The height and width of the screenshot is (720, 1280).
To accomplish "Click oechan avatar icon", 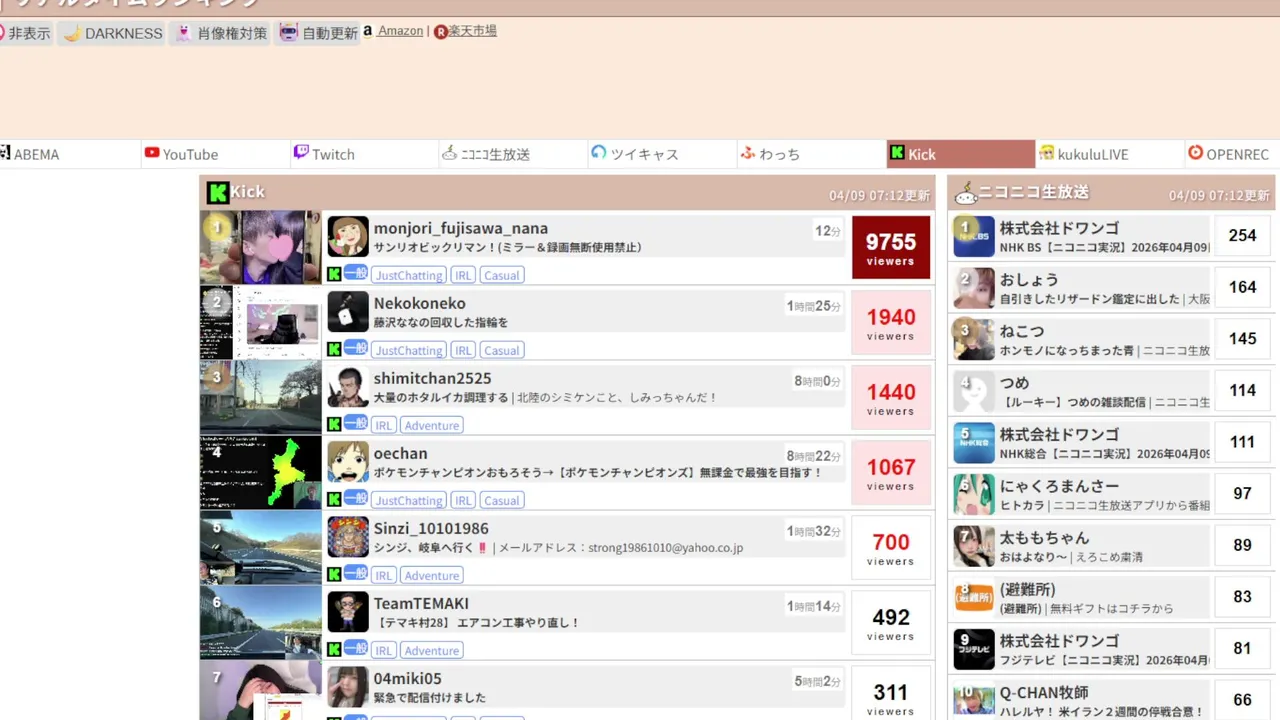I will (x=348, y=462).
